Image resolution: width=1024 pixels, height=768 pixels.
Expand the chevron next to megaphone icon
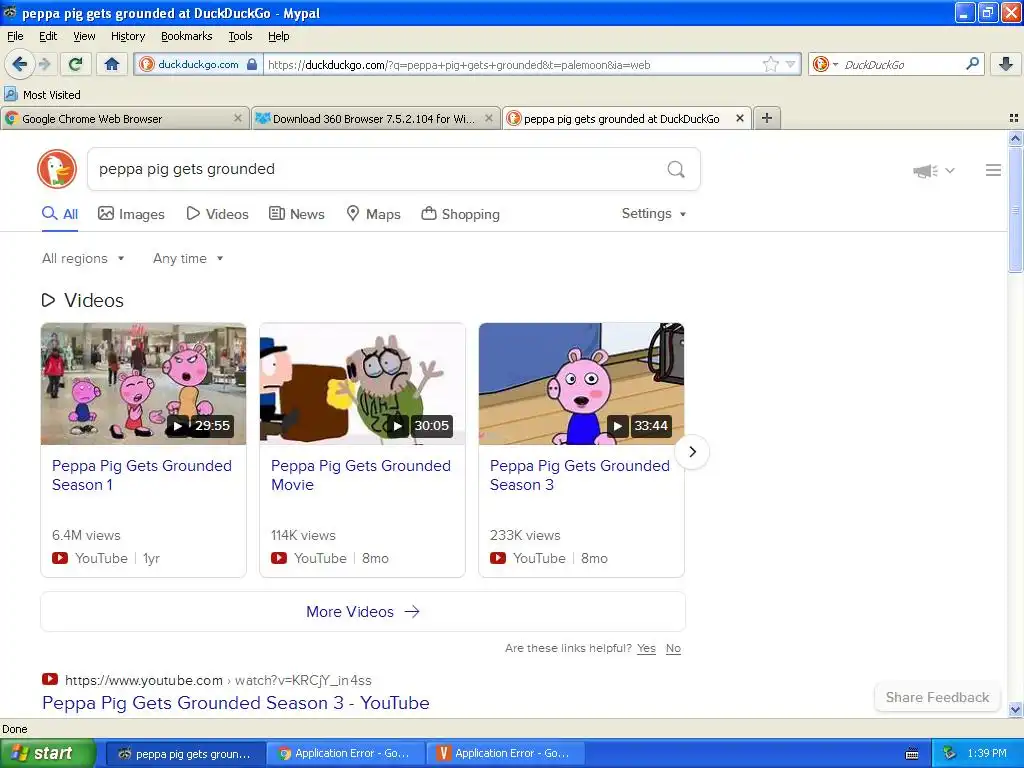[950, 170]
